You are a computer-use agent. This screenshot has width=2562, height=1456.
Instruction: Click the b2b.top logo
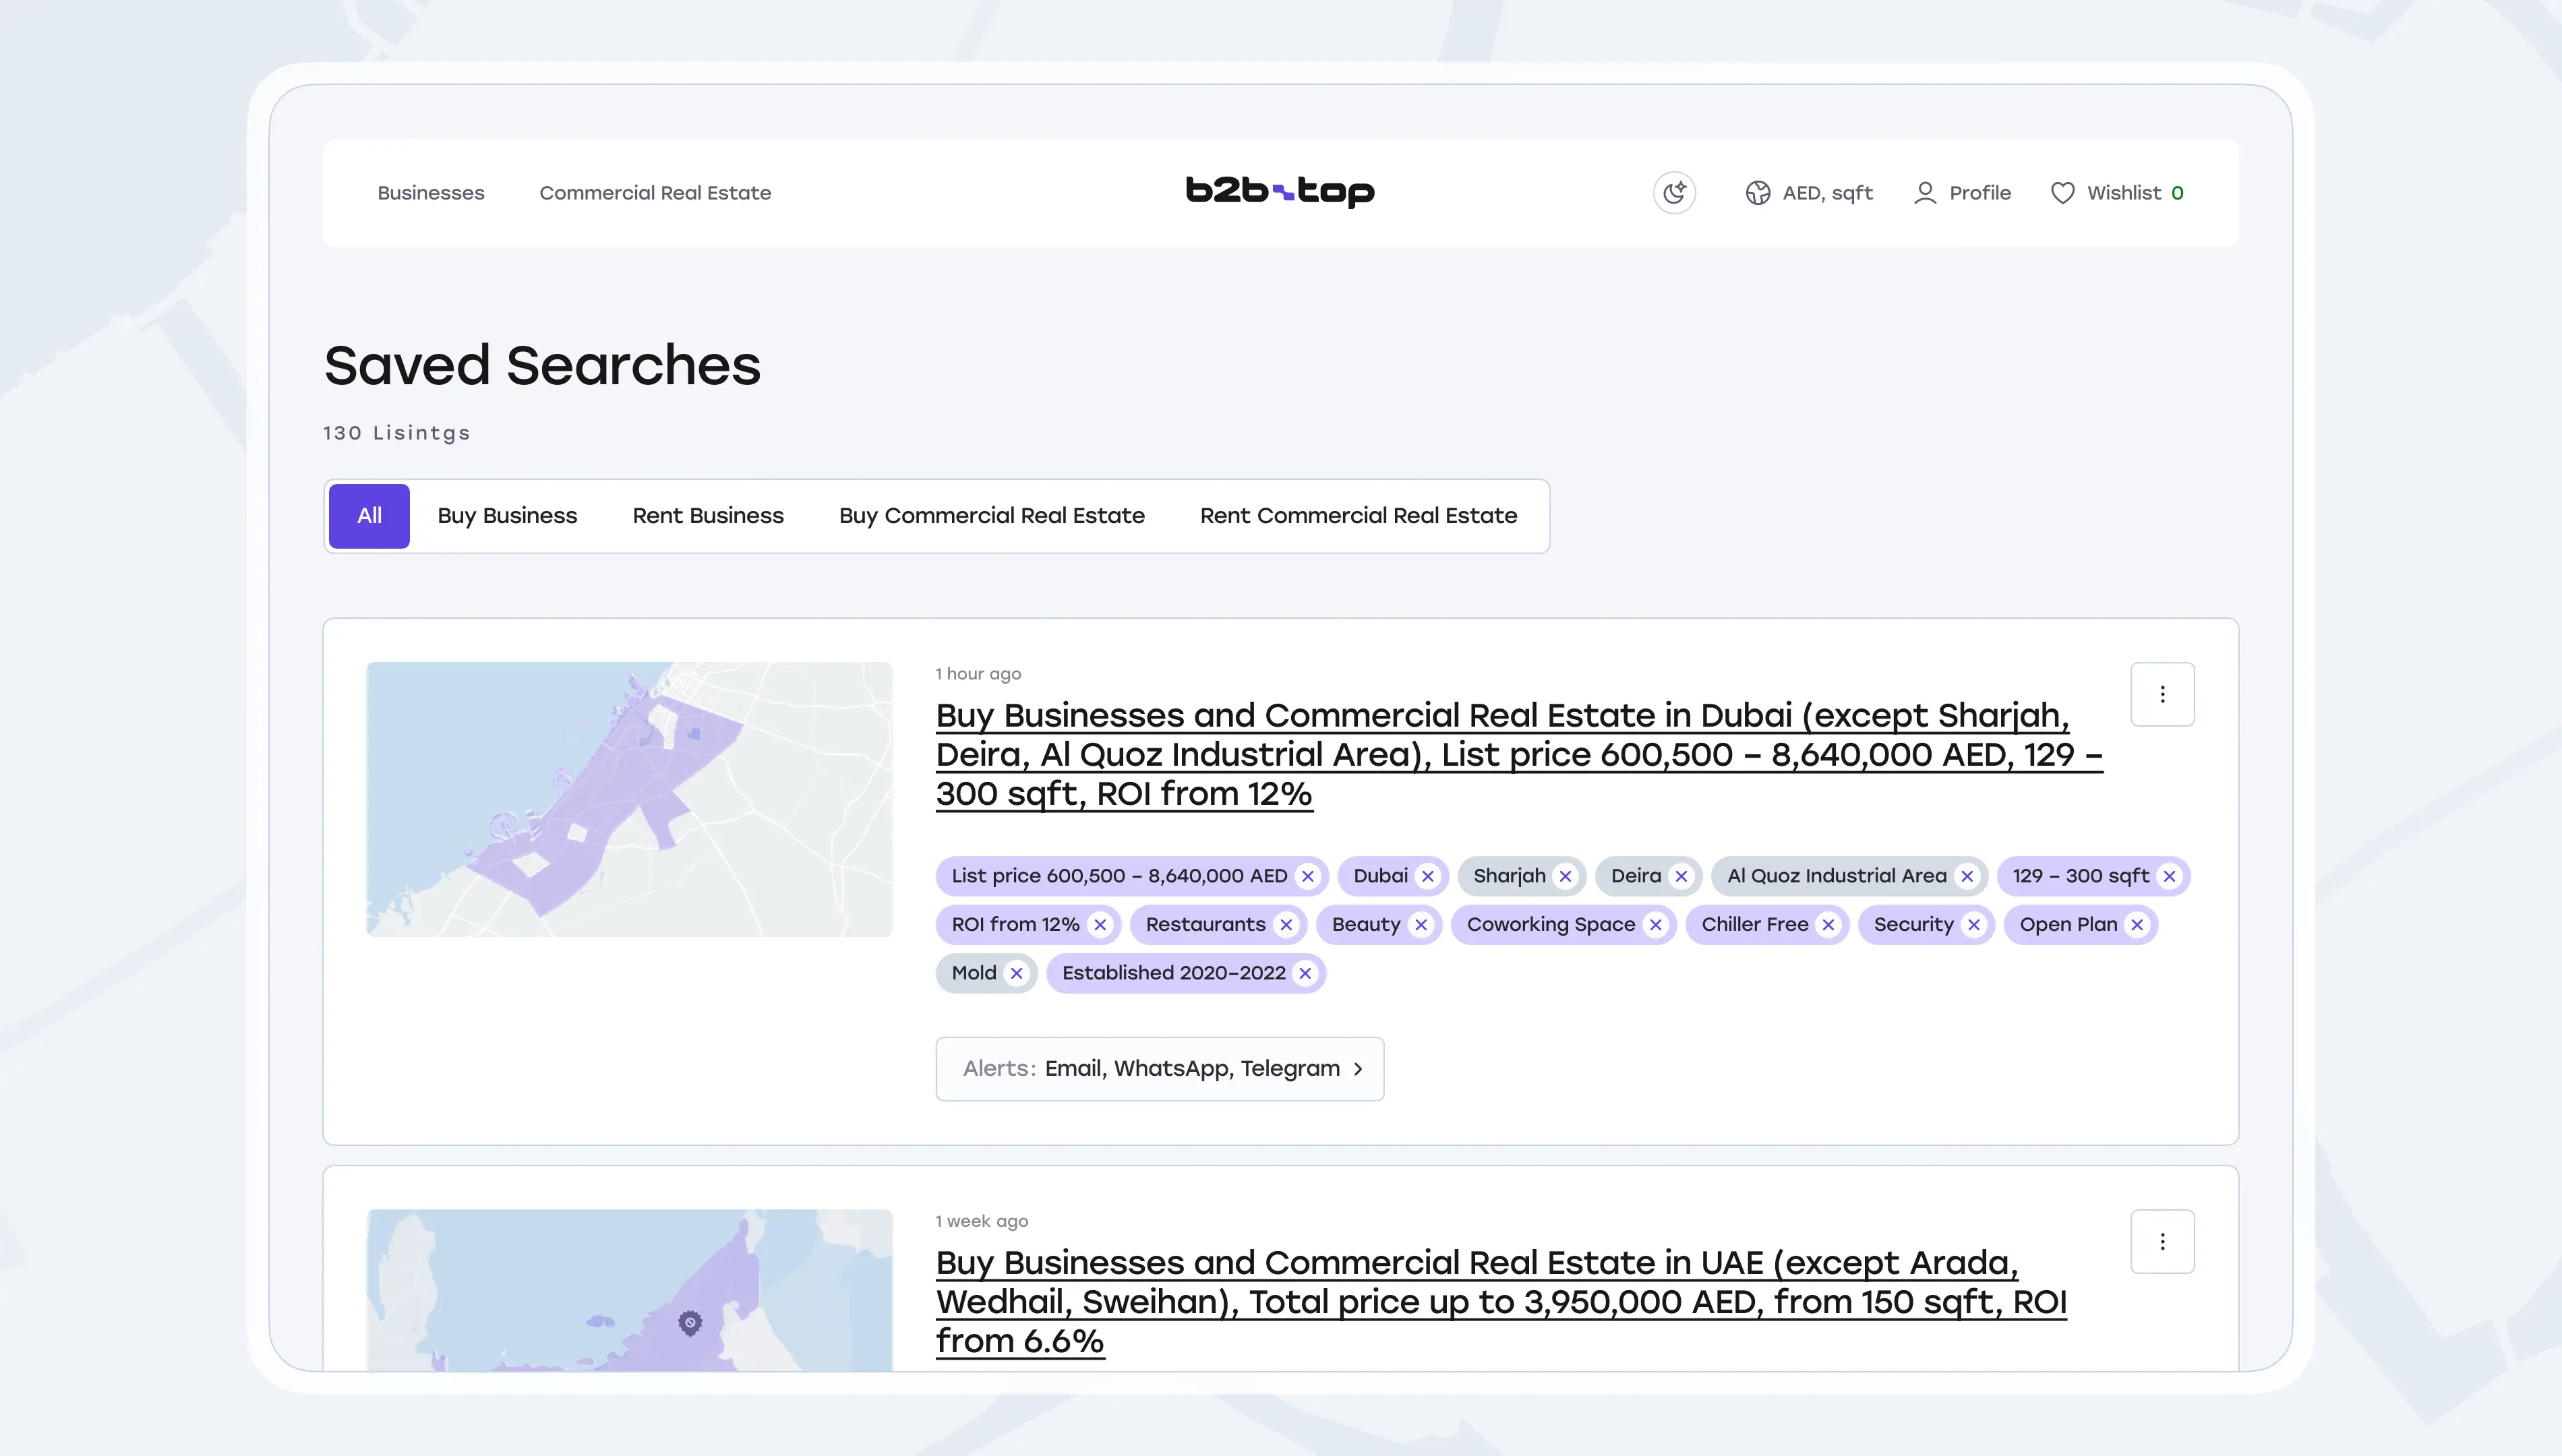[x=1280, y=191]
